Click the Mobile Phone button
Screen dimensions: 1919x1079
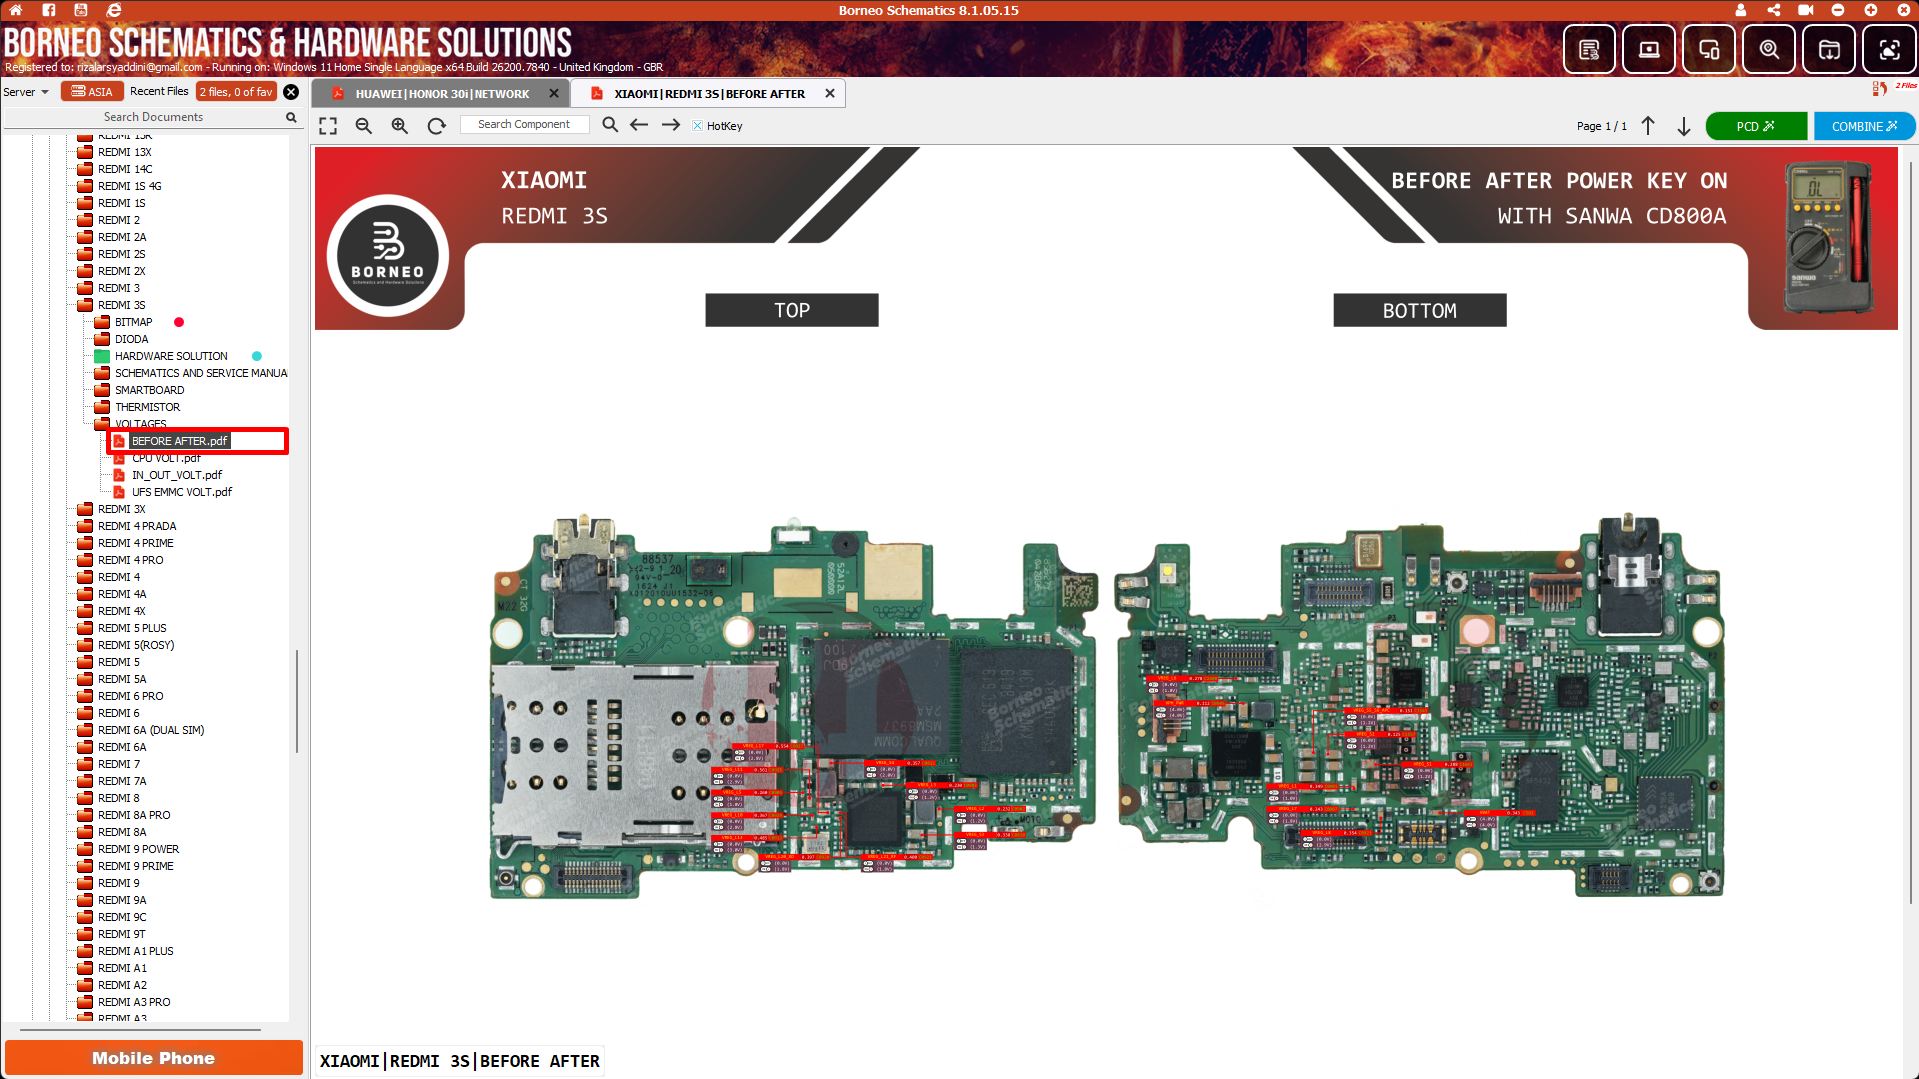pyautogui.click(x=153, y=1058)
